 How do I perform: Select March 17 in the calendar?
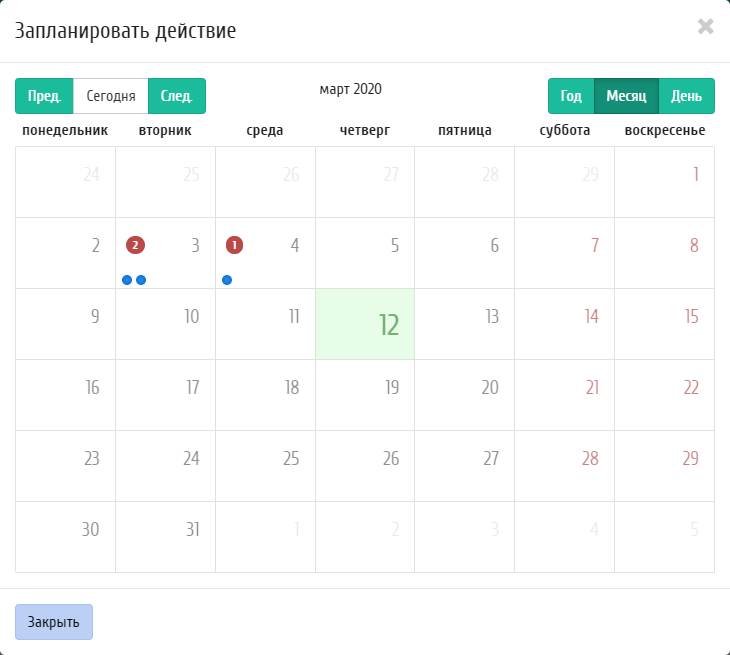(165, 395)
